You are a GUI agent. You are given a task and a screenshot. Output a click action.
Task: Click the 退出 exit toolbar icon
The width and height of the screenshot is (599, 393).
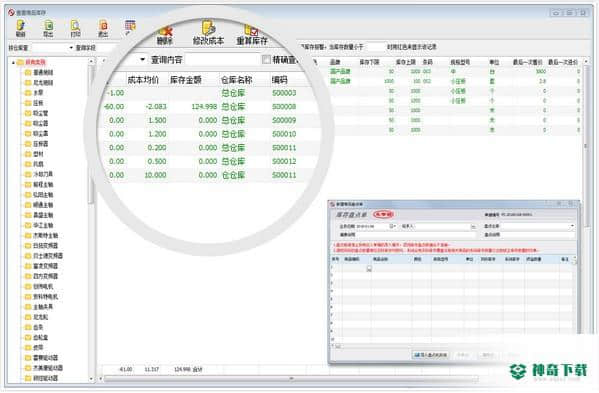pos(103,29)
